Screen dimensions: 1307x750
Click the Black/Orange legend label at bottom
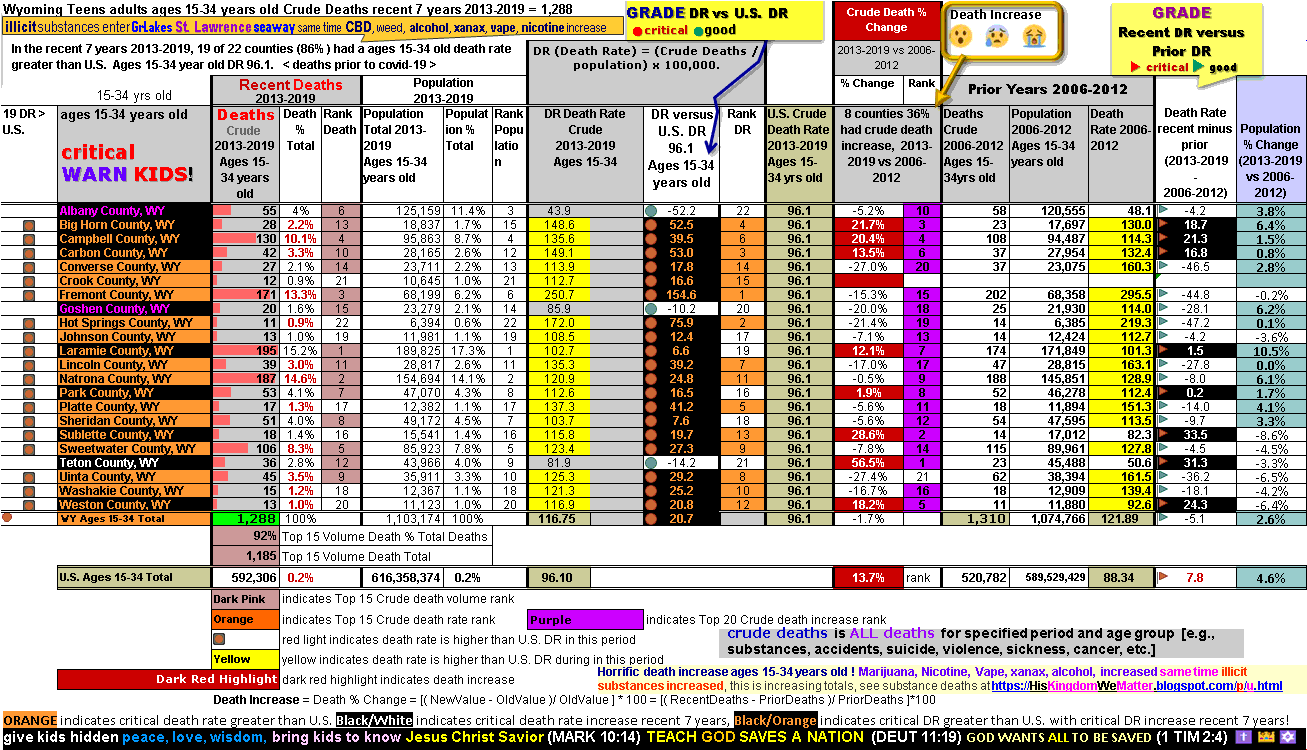pyautogui.click(x=774, y=721)
